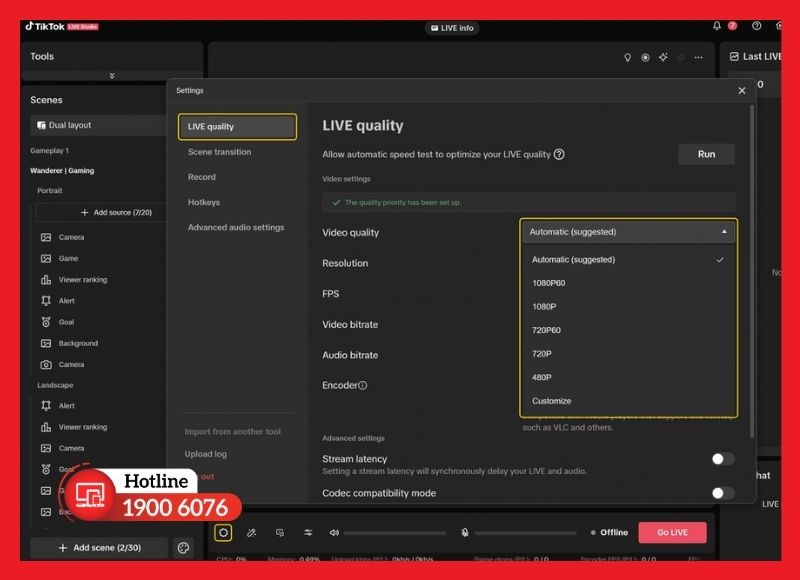The width and height of the screenshot is (800, 580).
Task: Select the Record settings tab
Action: click(x=202, y=177)
